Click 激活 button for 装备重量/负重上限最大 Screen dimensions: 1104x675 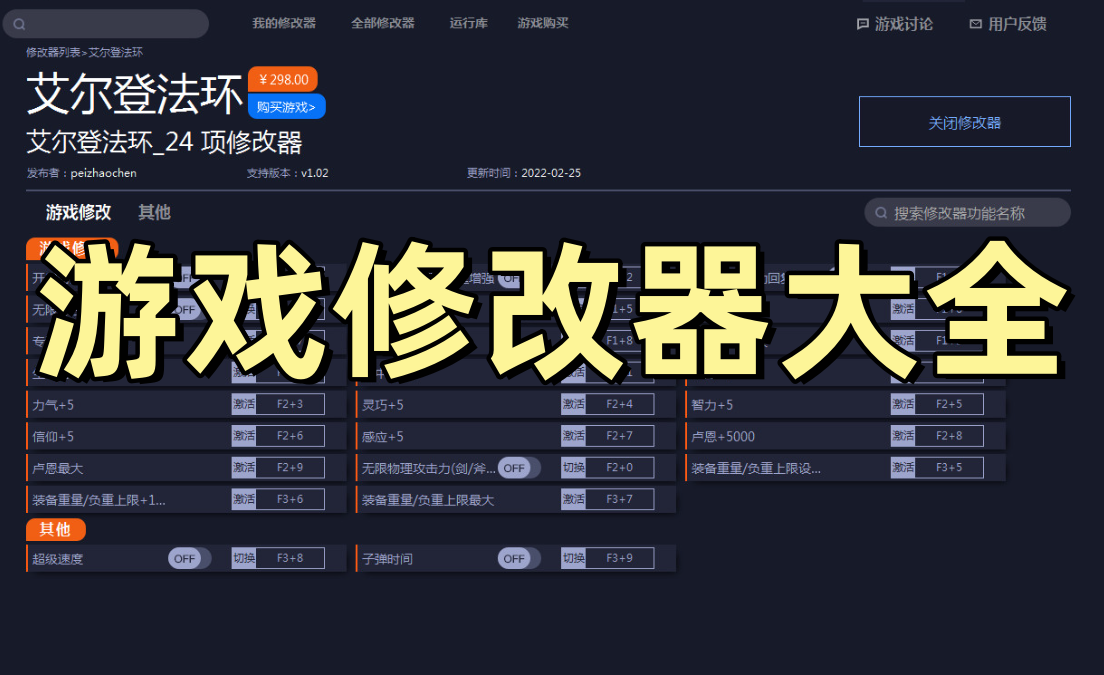[x=573, y=499]
